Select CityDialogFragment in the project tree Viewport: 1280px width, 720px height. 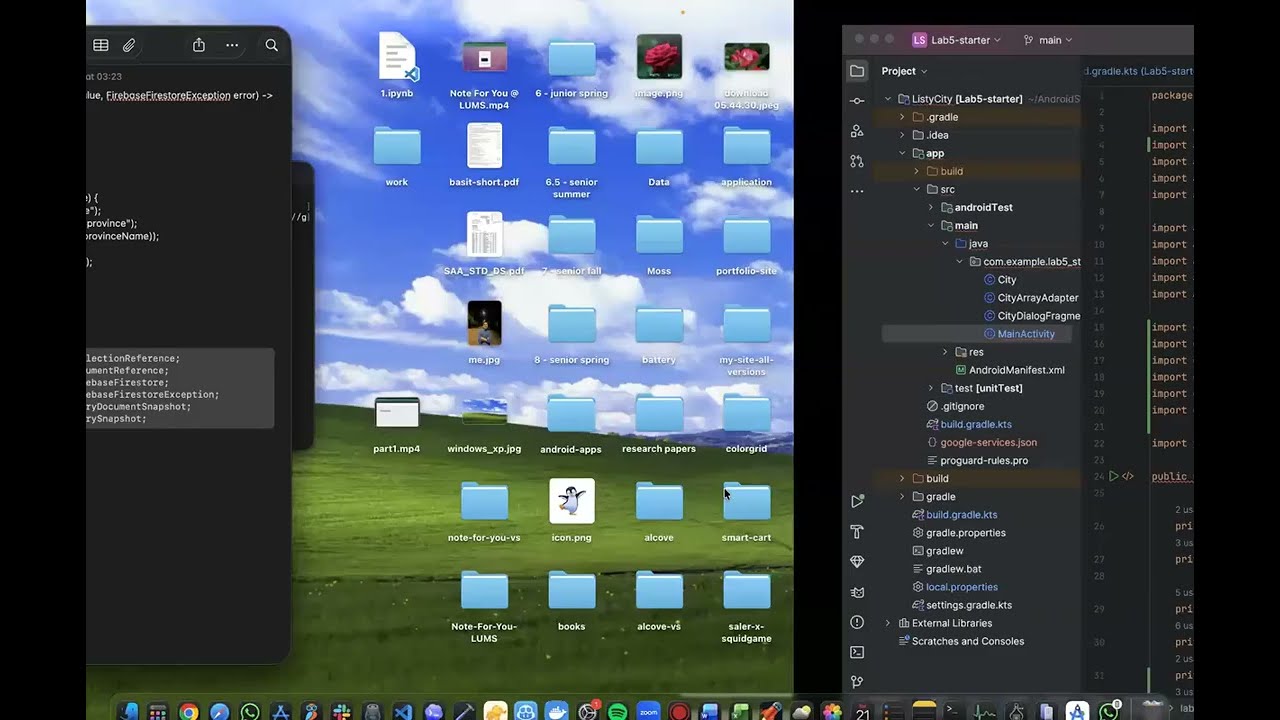coord(1032,316)
